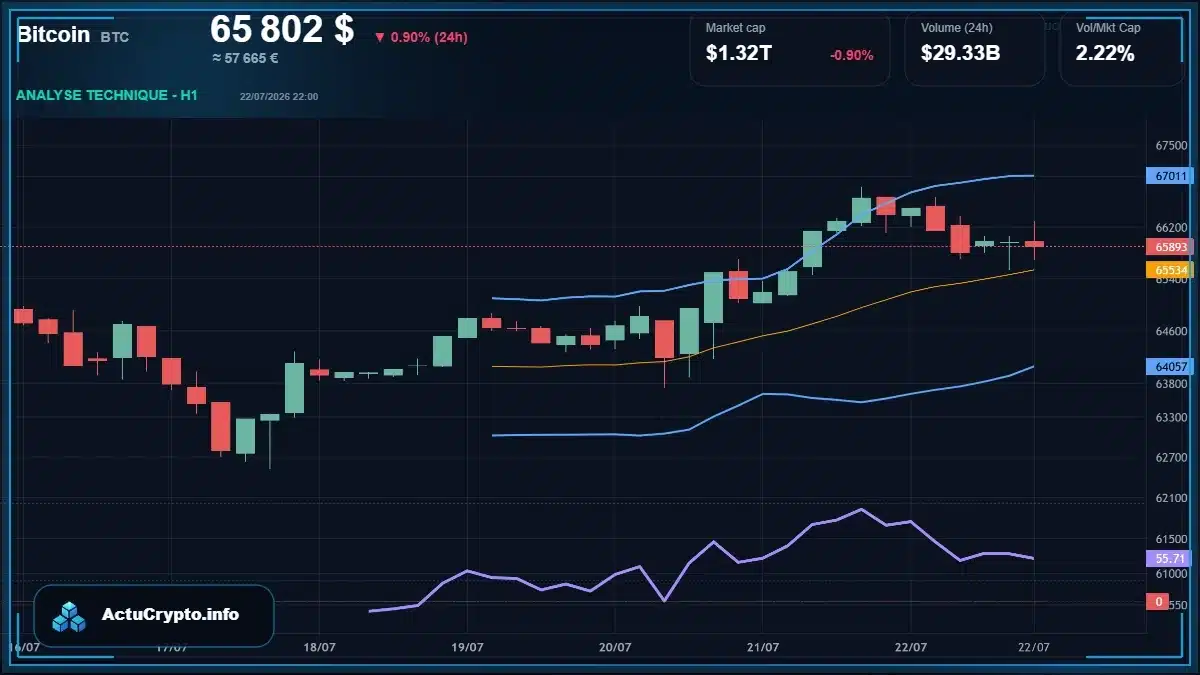Image resolution: width=1200 pixels, height=675 pixels.
Task: Click the Bitcoin title text
Action: click(53, 35)
